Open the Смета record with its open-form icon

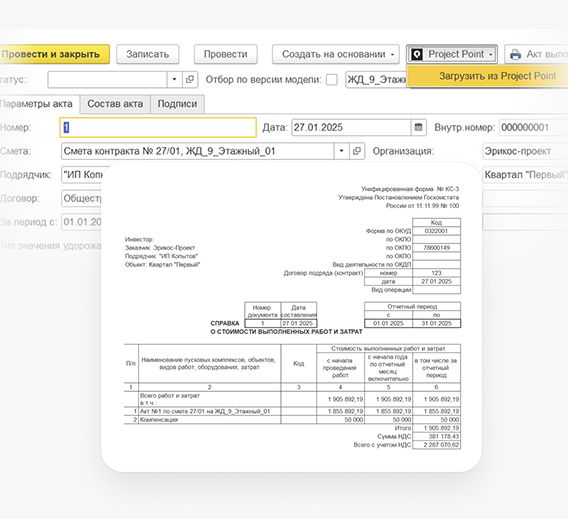coord(357,151)
